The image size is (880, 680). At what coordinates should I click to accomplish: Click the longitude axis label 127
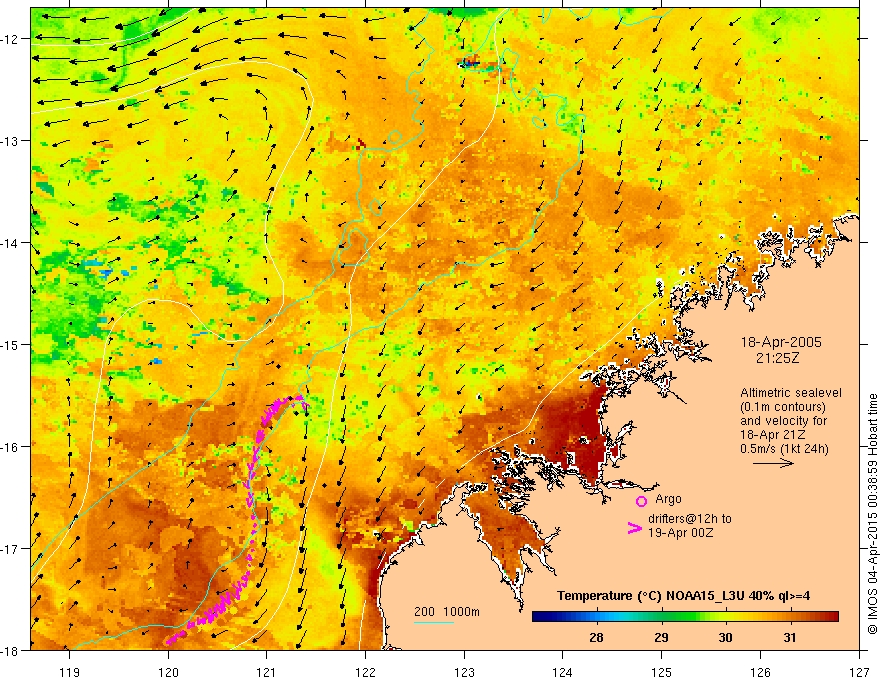tap(859, 672)
